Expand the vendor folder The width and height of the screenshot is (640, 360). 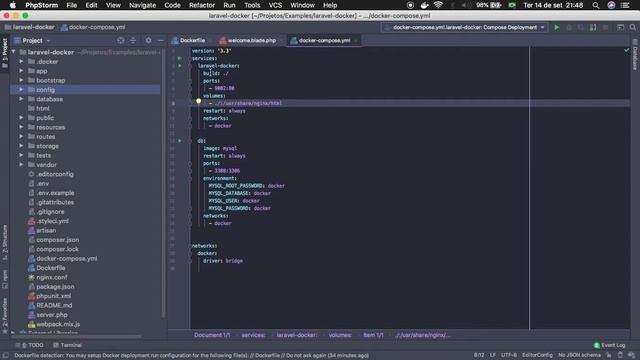tap(21, 164)
